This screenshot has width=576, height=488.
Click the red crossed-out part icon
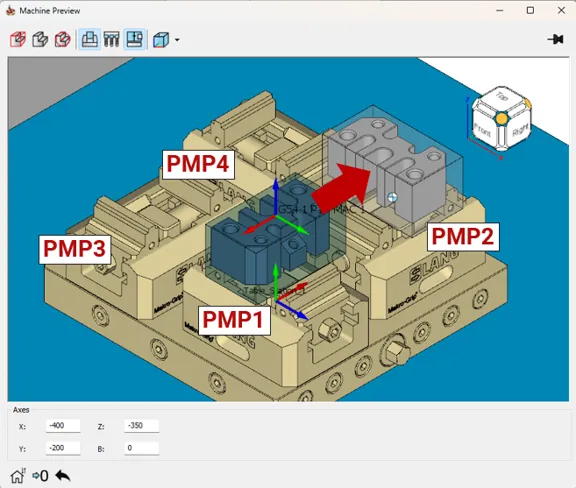point(62,39)
